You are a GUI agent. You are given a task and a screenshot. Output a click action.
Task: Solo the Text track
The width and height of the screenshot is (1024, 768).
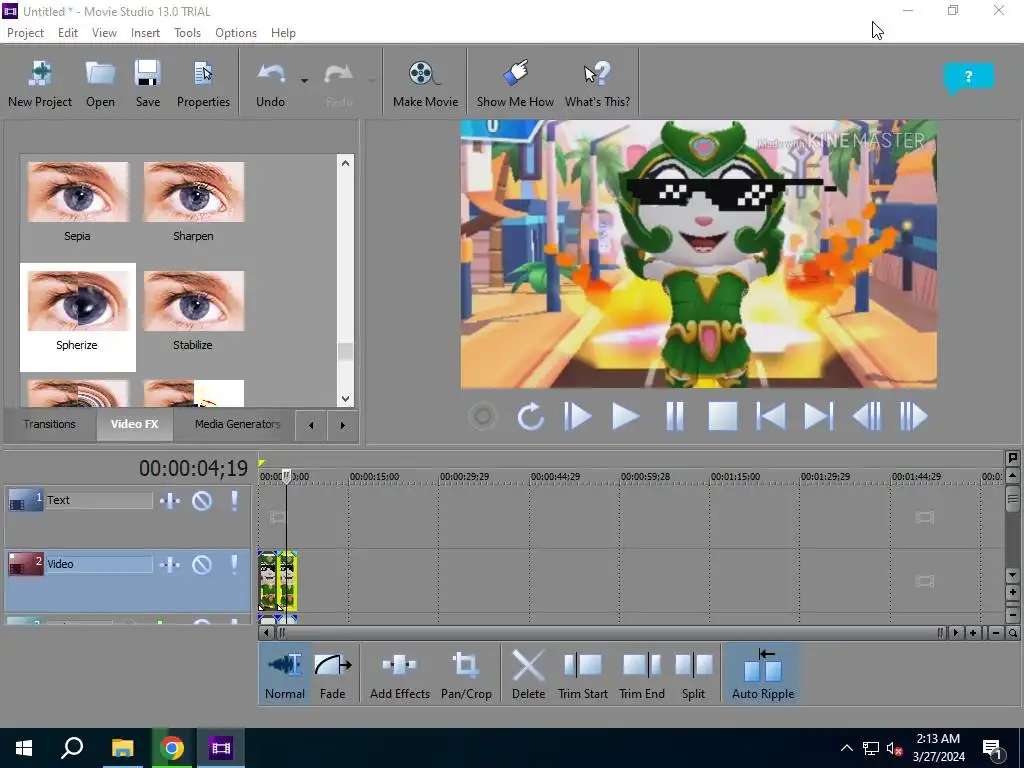click(234, 501)
